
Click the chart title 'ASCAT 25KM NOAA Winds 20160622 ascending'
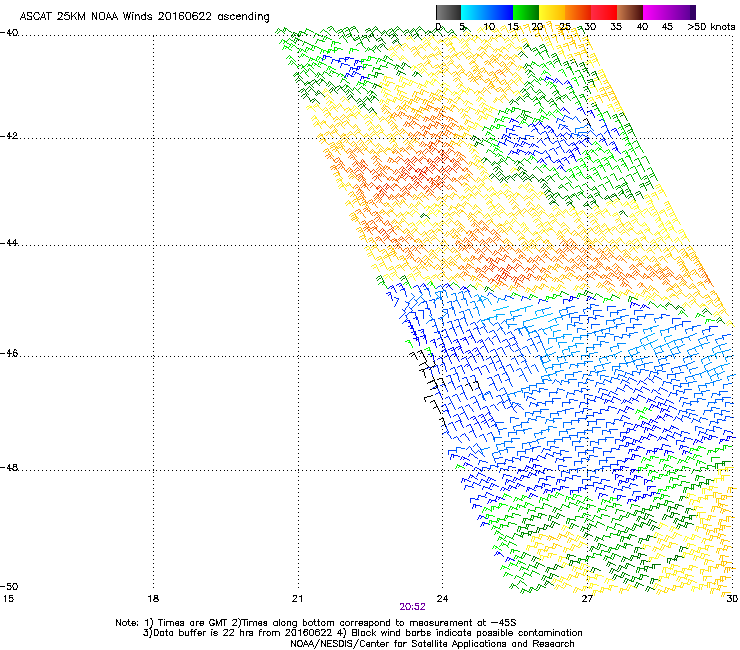coord(144,17)
